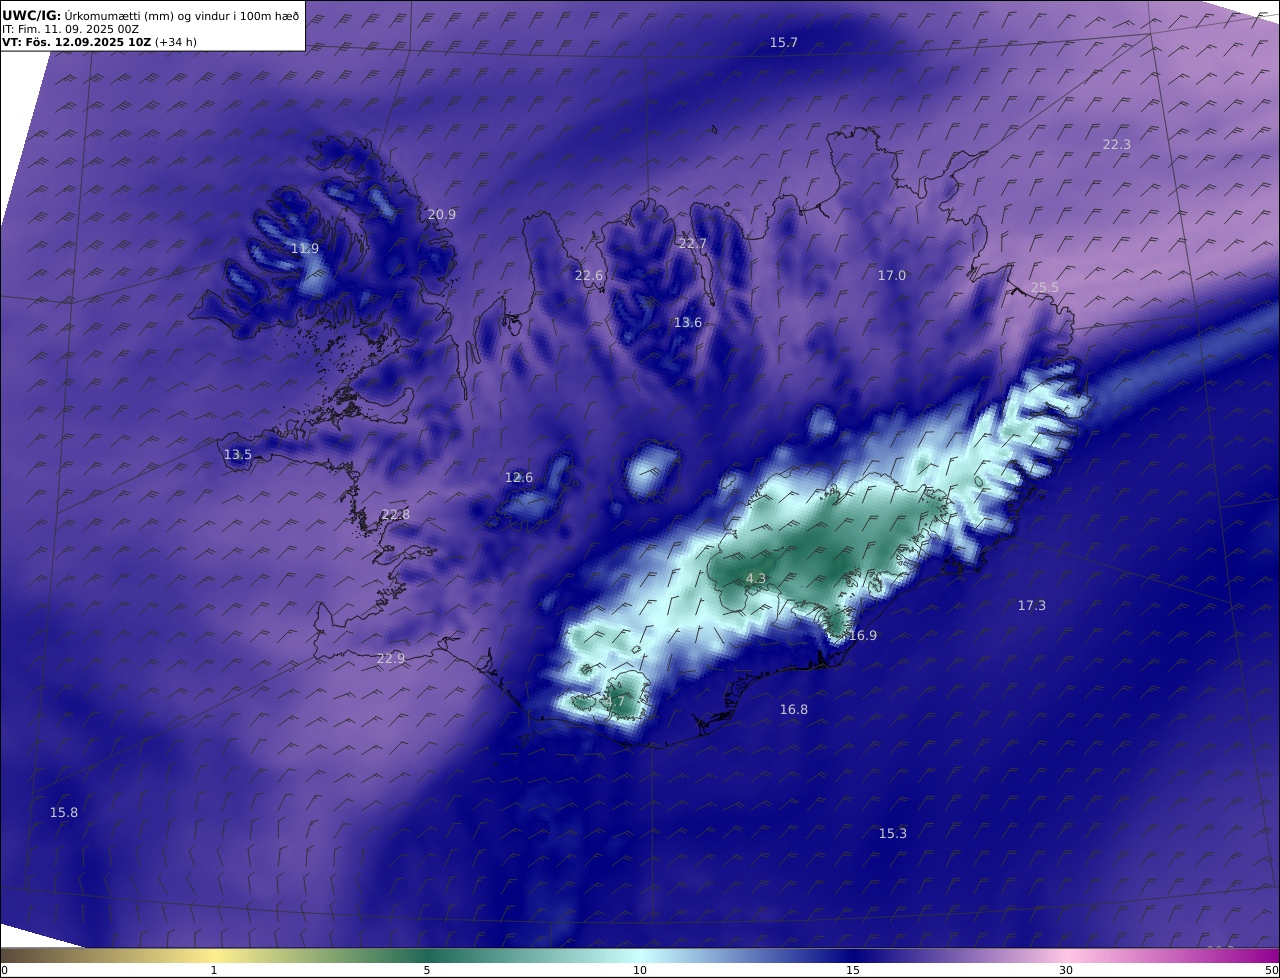This screenshot has height=978, width=1280.
Task: Click the 11.9 value label
Action: (304, 248)
